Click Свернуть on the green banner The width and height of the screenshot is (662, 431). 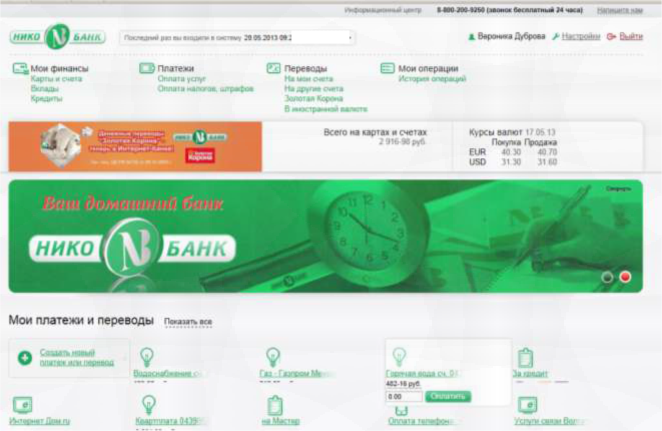[x=618, y=189]
